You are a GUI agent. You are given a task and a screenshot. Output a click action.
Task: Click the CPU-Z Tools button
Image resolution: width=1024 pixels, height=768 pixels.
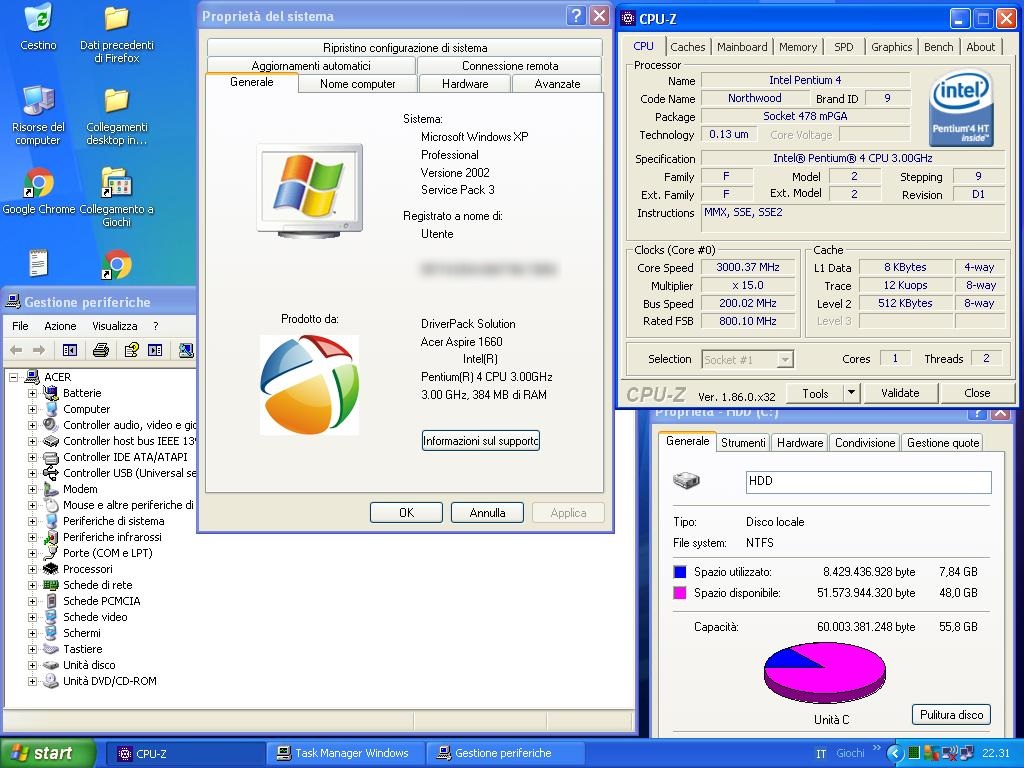(x=814, y=393)
